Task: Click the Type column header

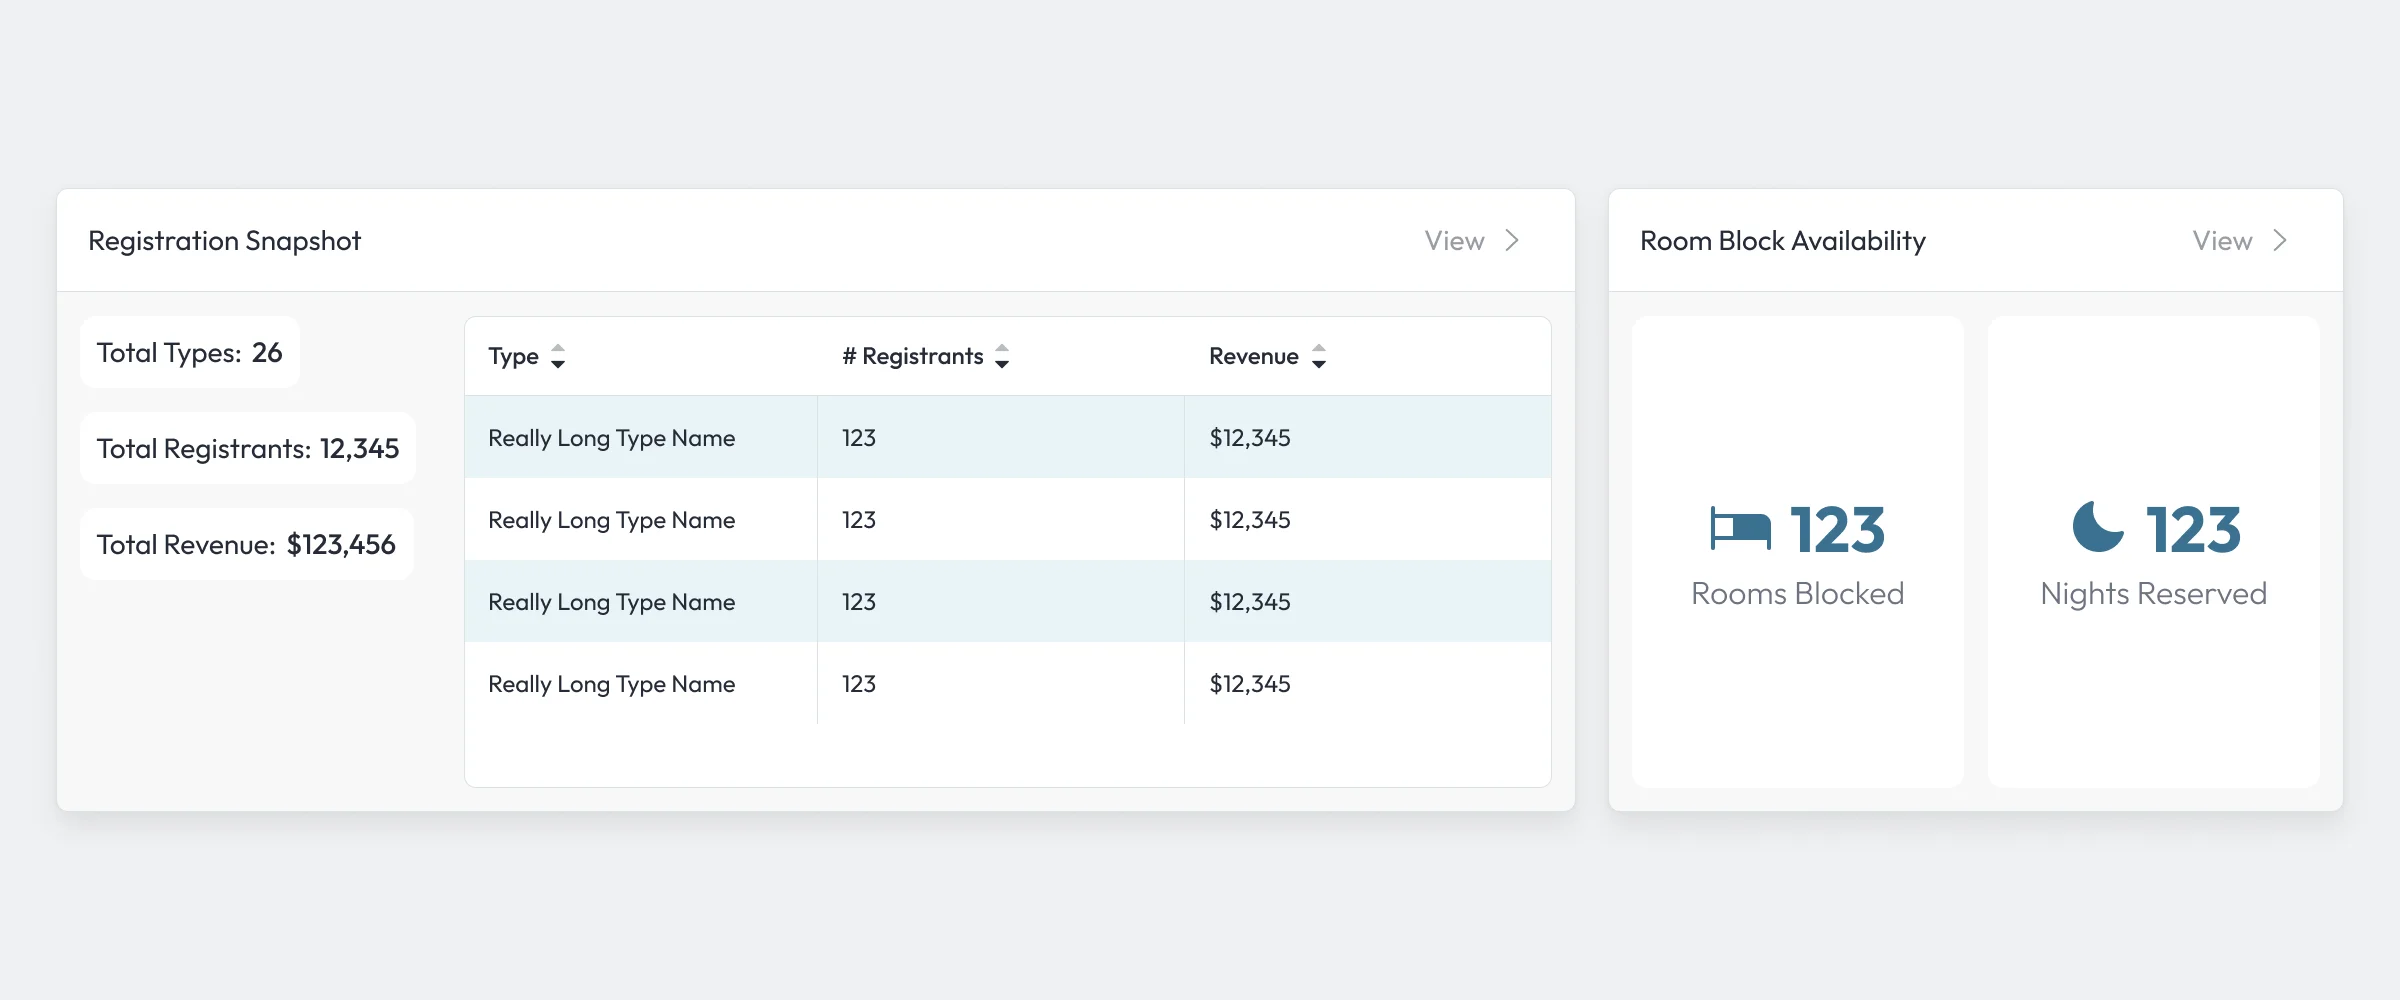Action: (514, 356)
